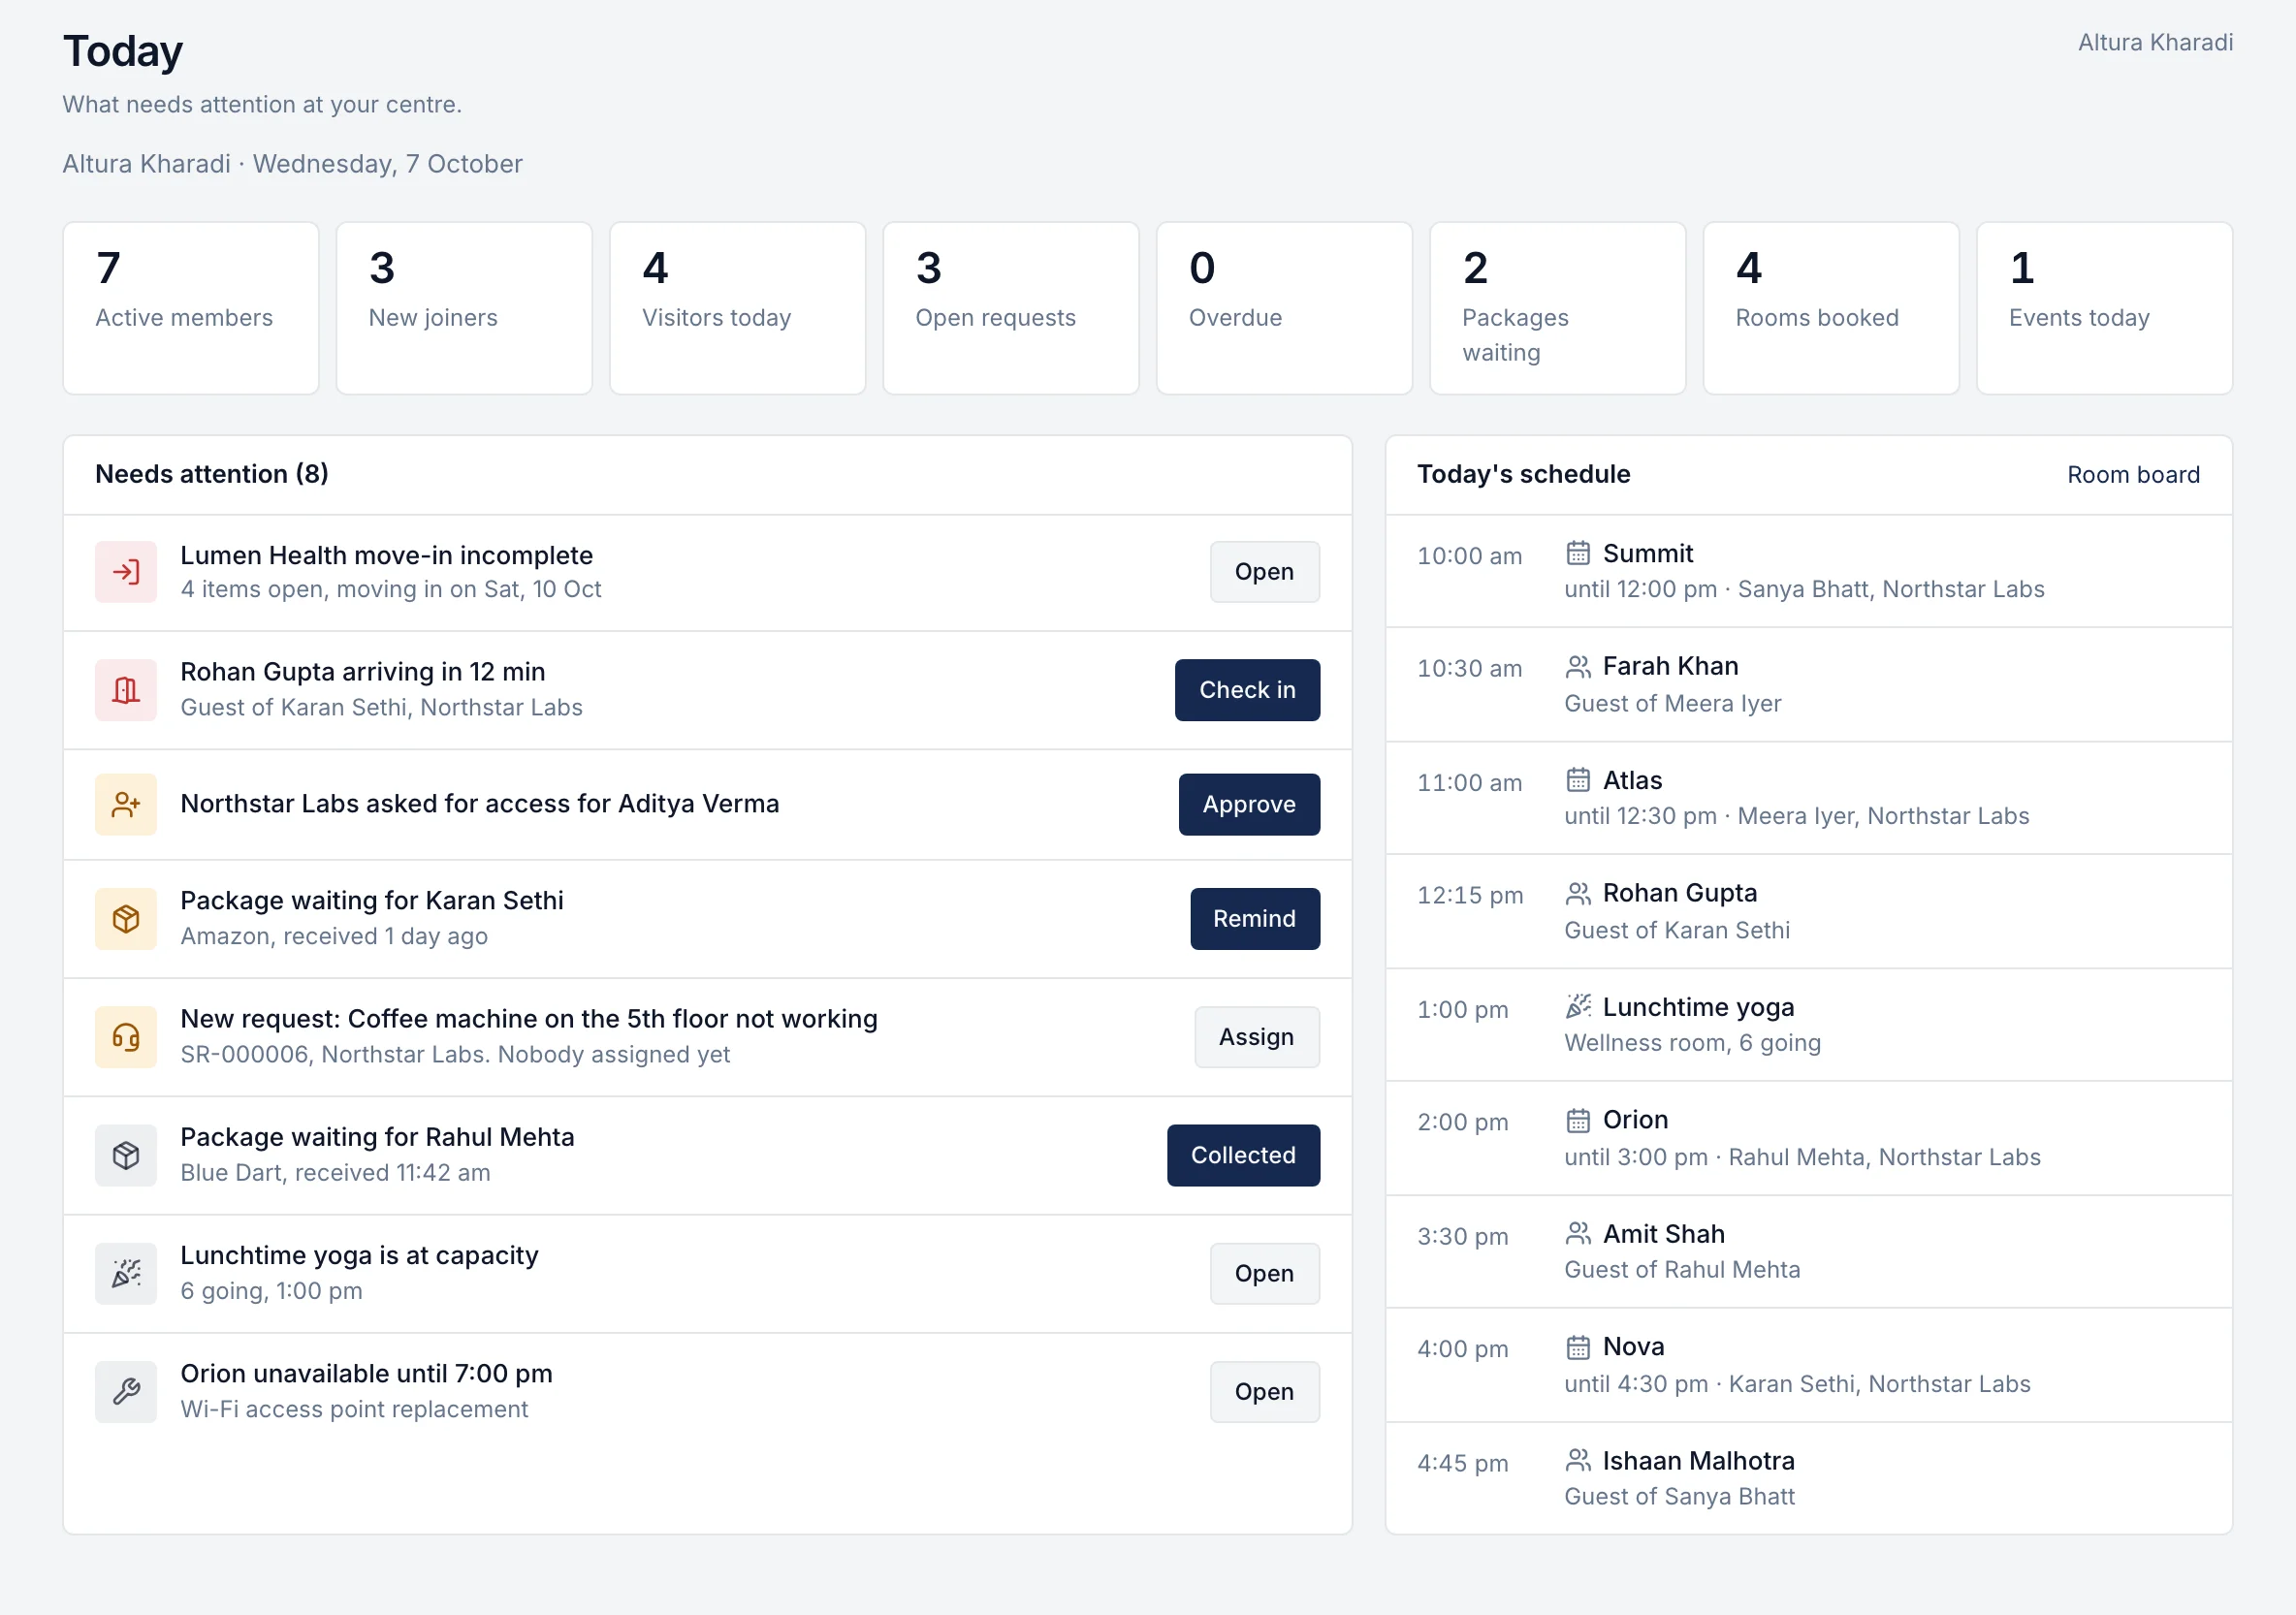Mark Rahul Mehta's package as Collected
Screen dimensions: 2296x1615
[1243, 1155]
